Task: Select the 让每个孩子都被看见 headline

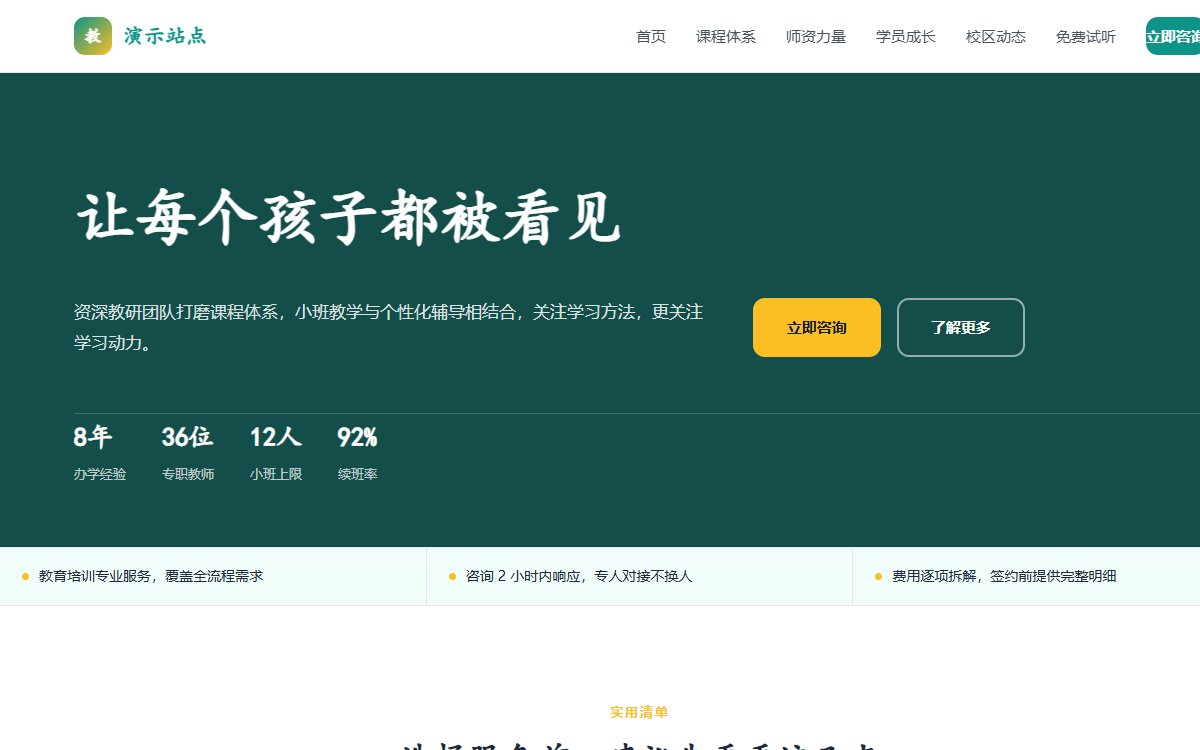Action: (349, 217)
